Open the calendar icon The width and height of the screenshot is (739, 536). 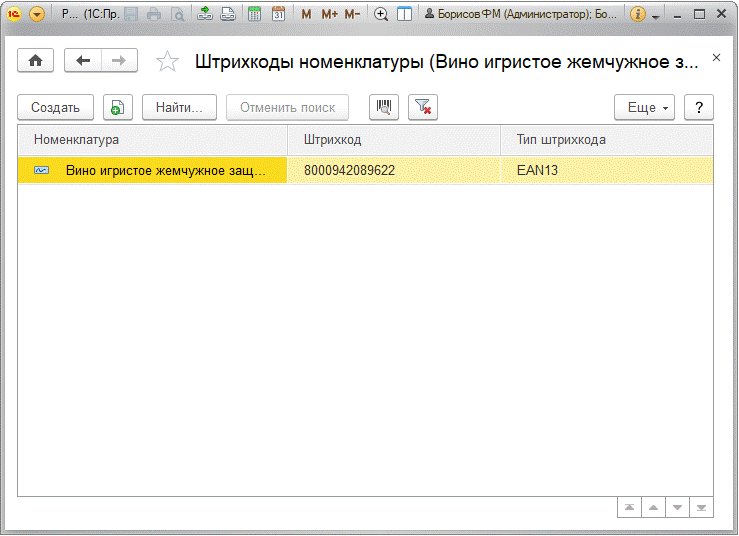(279, 14)
